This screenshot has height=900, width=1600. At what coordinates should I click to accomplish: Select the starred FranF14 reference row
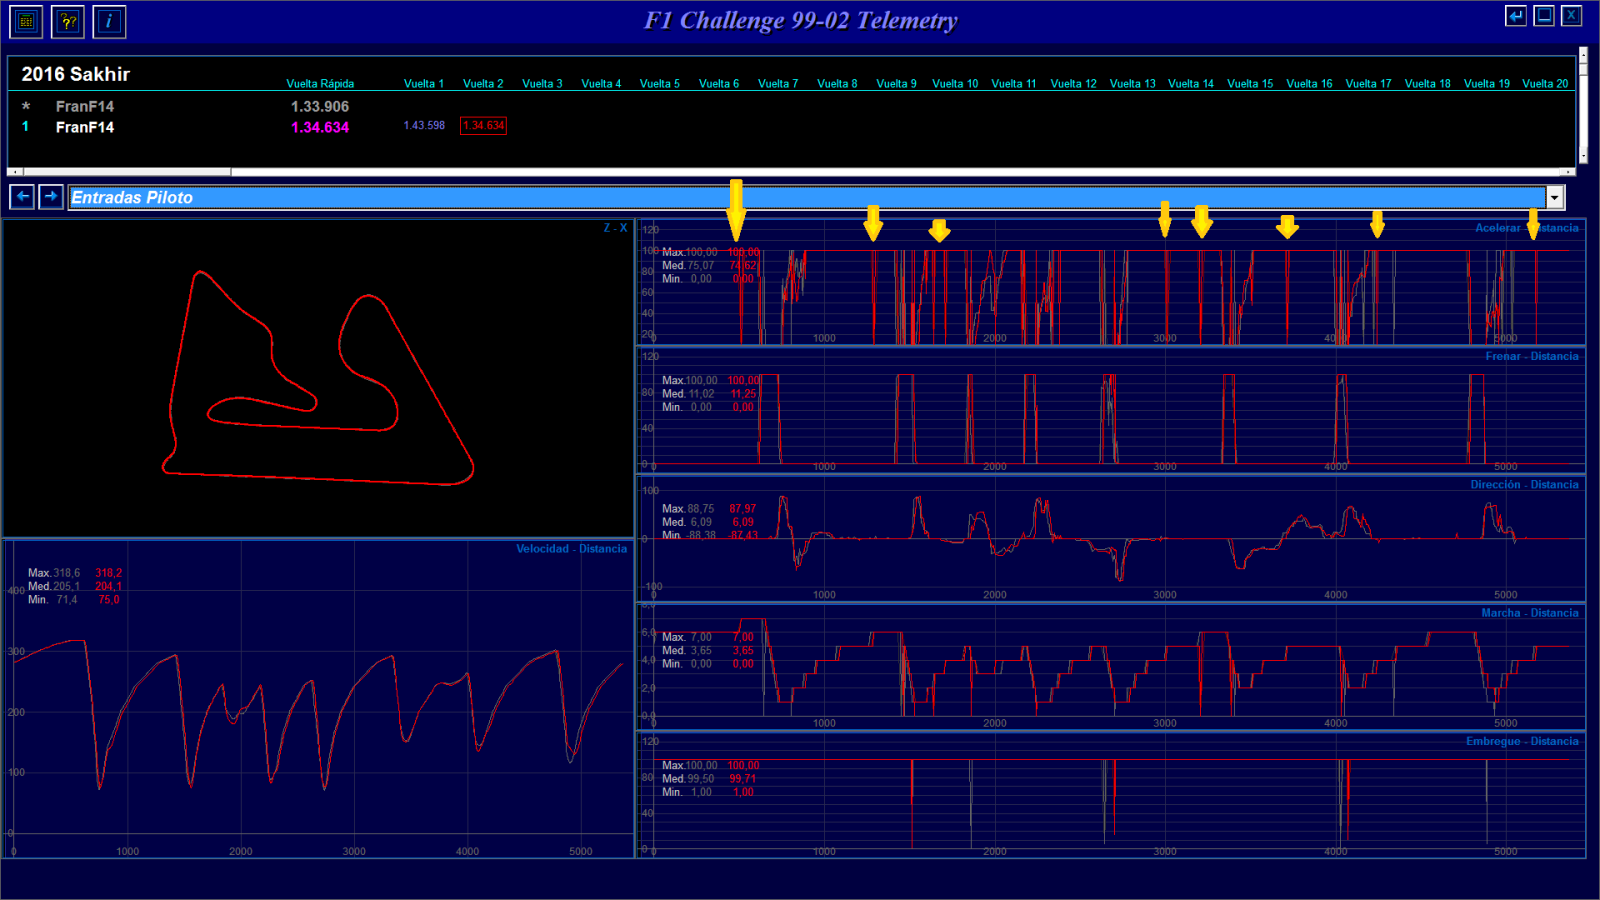(x=85, y=106)
